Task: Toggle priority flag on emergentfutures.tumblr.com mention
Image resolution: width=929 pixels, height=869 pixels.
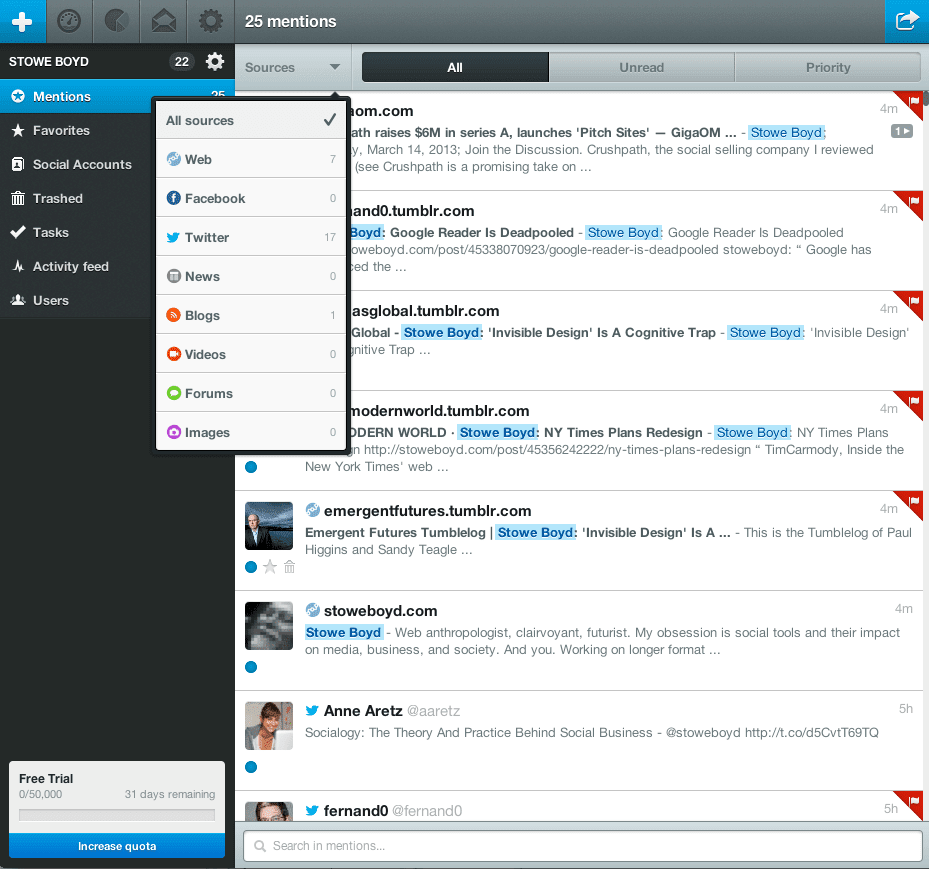Action: click(913, 503)
